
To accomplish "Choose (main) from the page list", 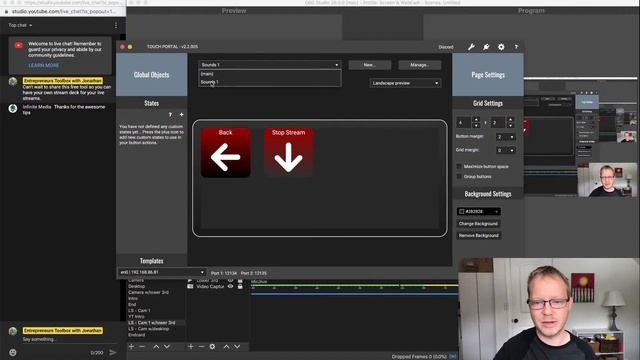I will pos(269,74).
